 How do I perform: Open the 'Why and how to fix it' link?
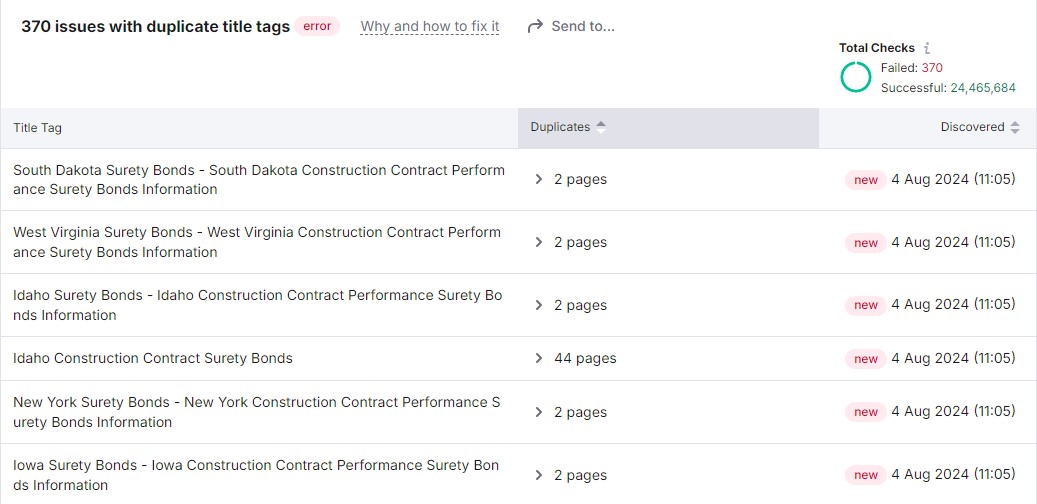(430, 26)
